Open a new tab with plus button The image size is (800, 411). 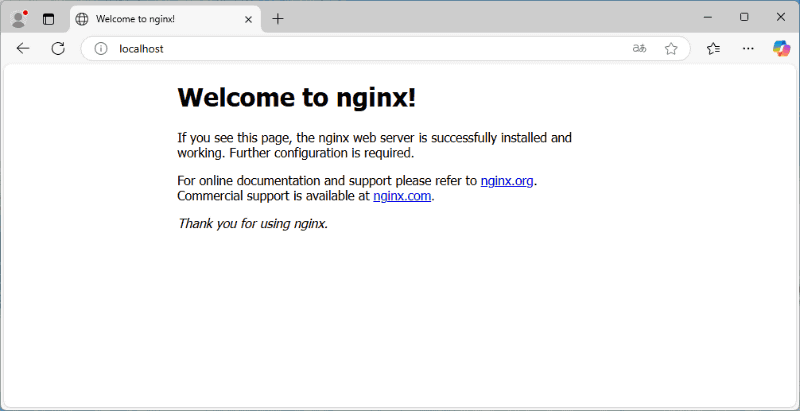tap(278, 19)
